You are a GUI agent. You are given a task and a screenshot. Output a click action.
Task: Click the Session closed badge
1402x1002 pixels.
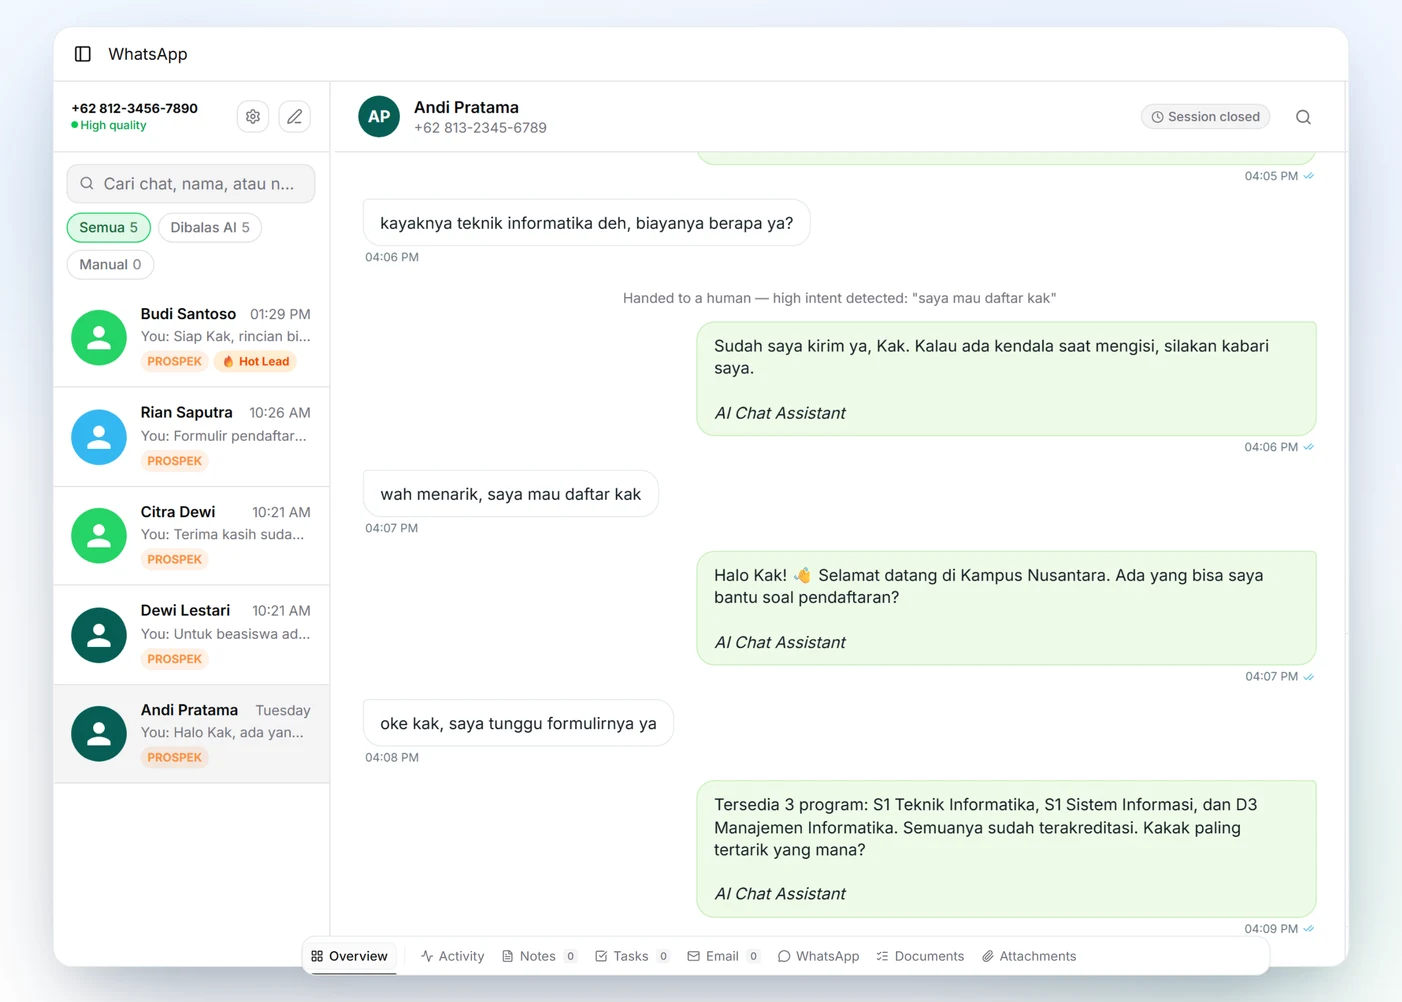(x=1205, y=117)
